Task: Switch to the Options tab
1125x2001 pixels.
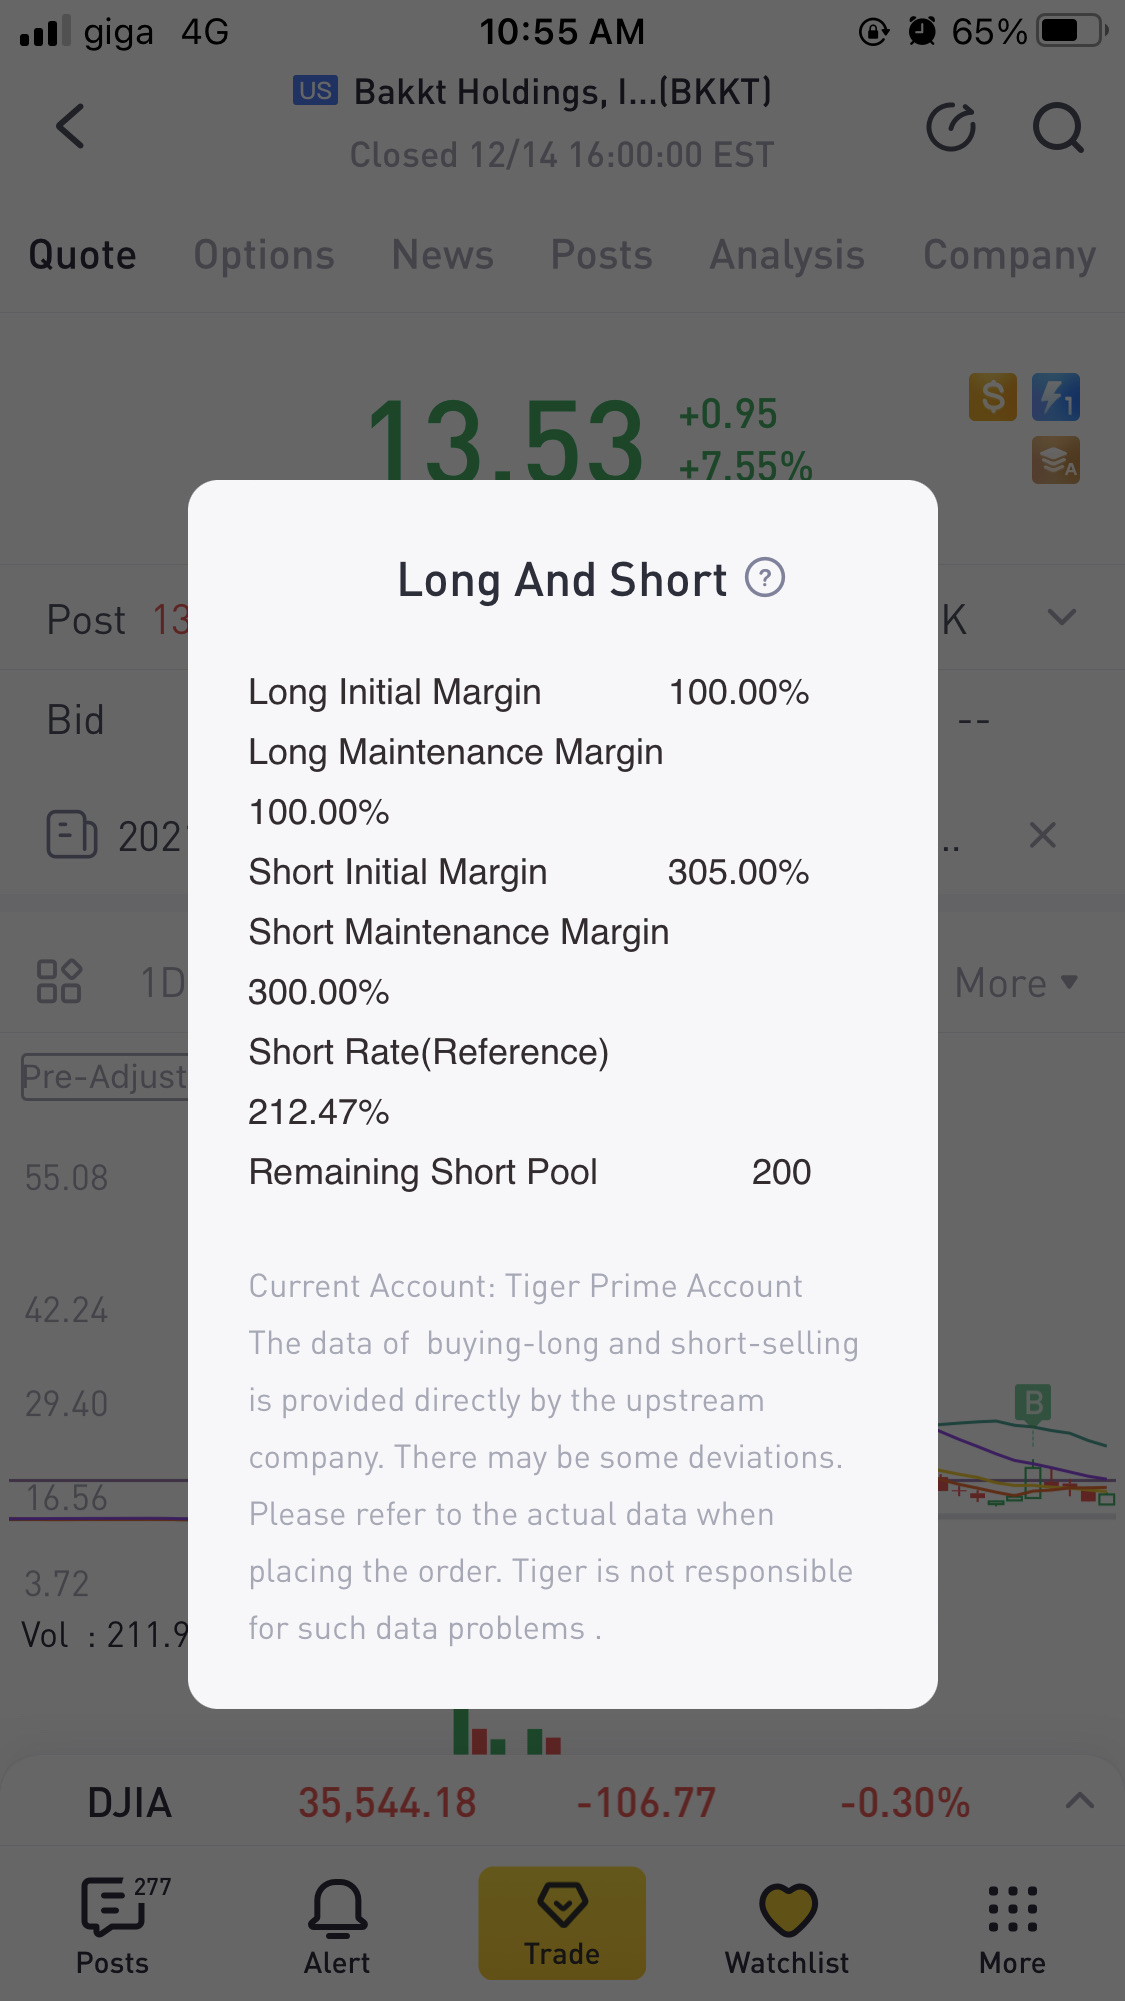Action: tap(264, 255)
